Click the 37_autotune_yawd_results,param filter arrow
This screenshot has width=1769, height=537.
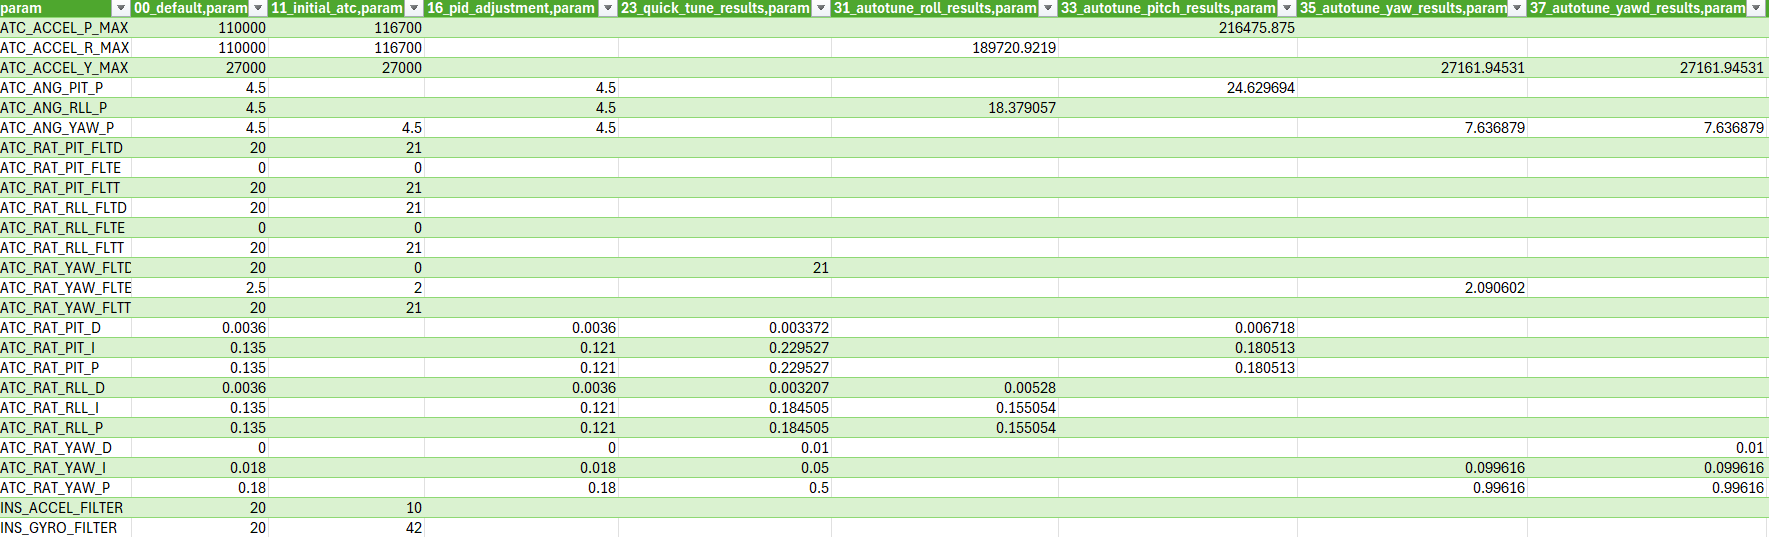click(1755, 8)
